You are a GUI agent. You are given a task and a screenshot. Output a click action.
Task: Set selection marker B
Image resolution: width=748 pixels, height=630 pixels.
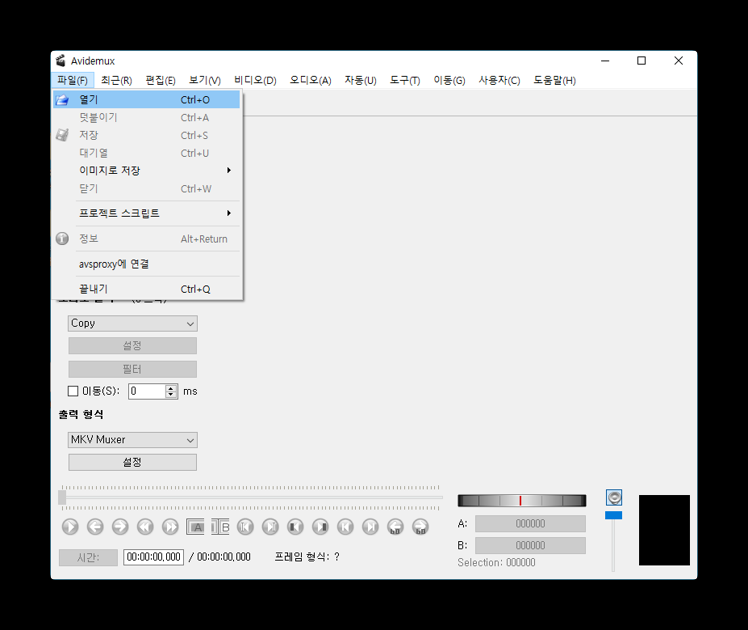[220, 527]
